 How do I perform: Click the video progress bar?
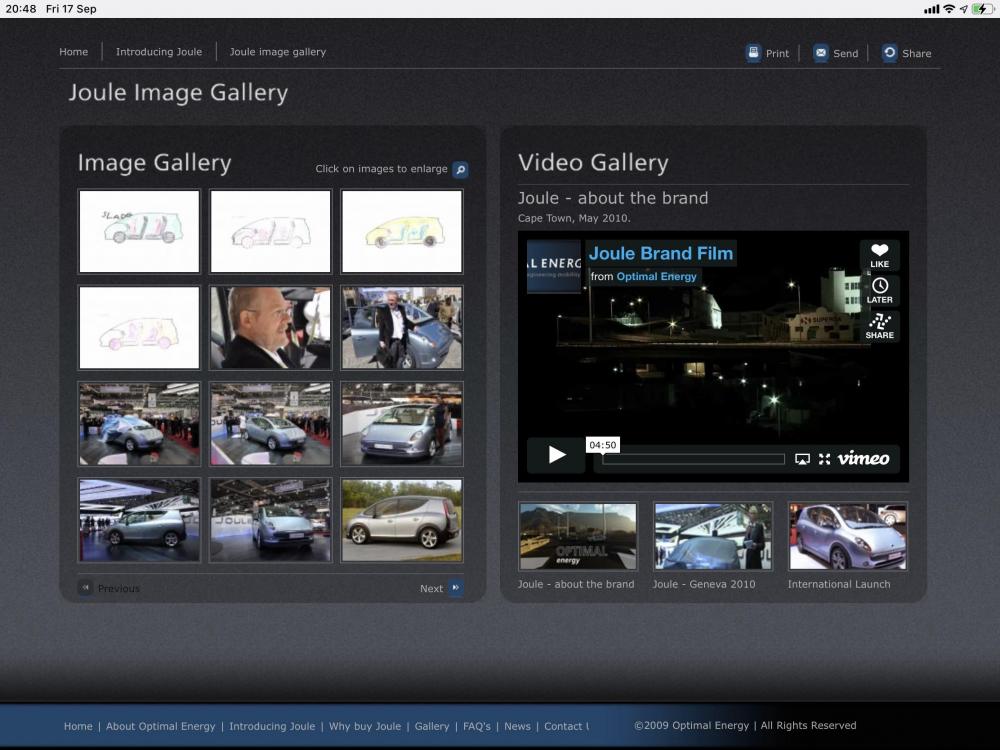pyautogui.click(x=693, y=459)
